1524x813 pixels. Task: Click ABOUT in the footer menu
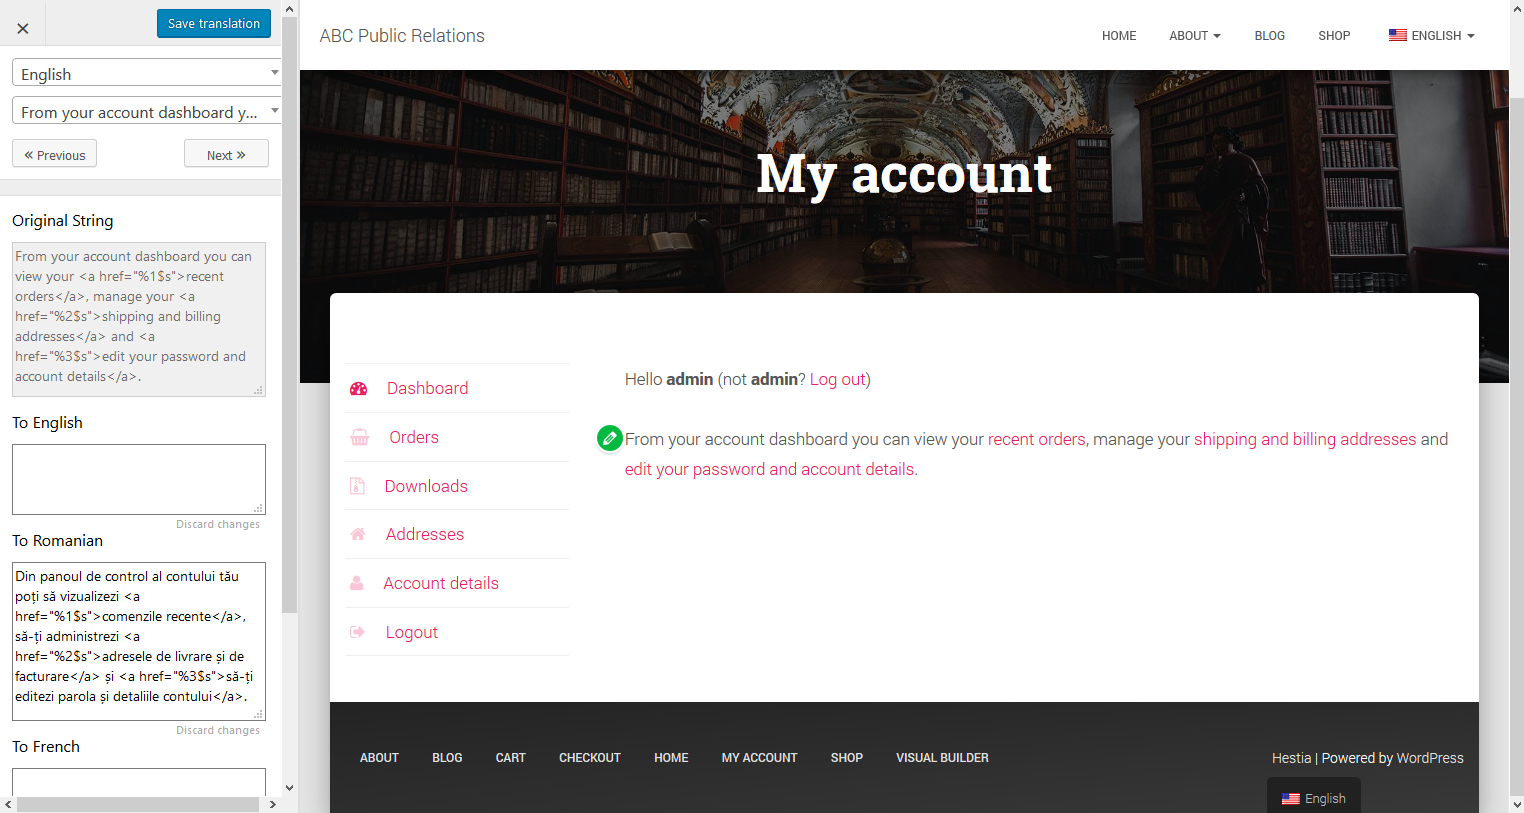coord(379,758)
